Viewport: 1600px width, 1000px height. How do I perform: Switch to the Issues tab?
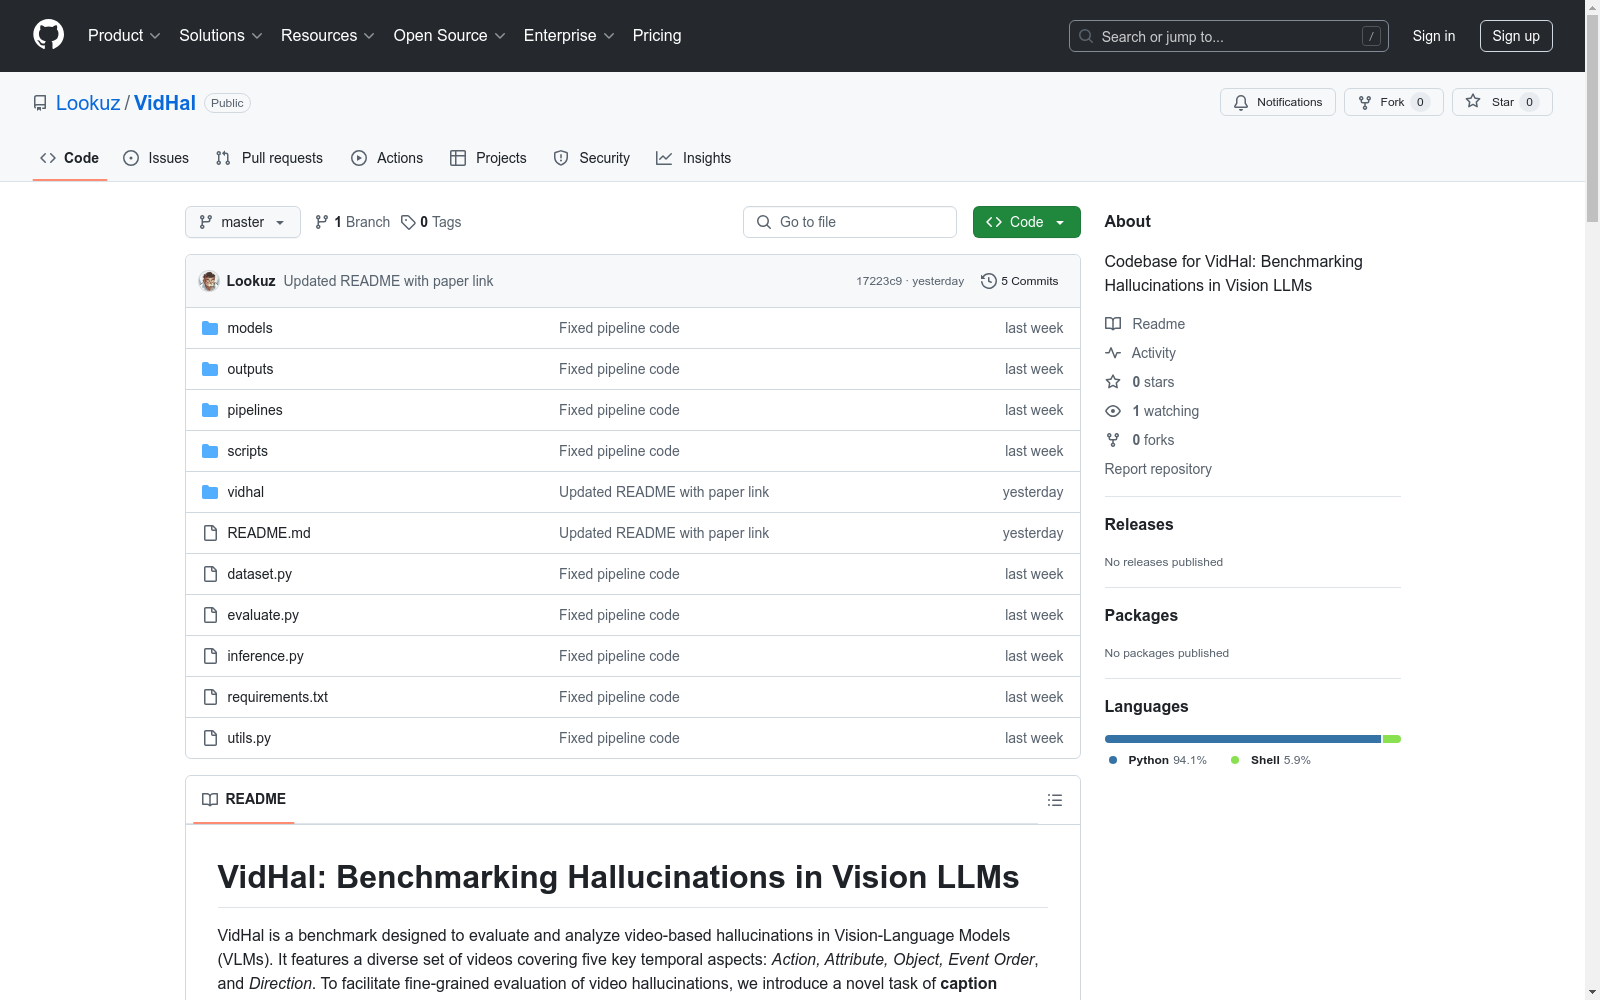point(156,158)
